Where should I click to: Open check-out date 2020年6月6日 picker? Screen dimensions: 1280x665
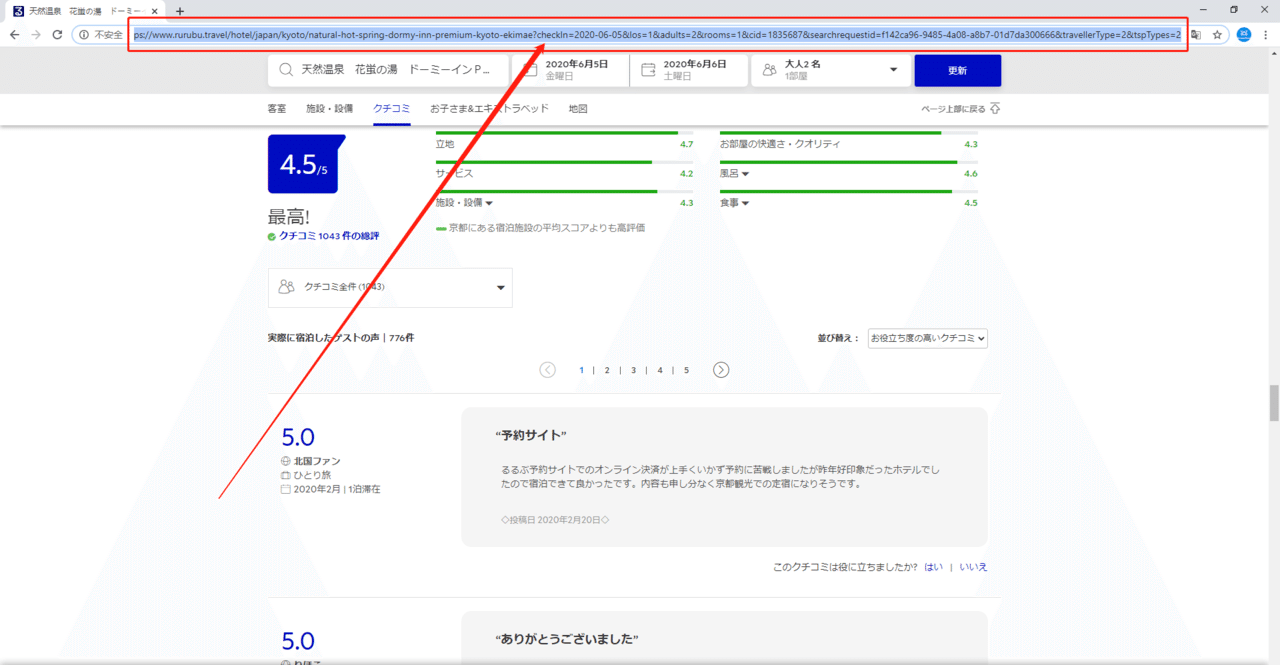click(689, 70)
